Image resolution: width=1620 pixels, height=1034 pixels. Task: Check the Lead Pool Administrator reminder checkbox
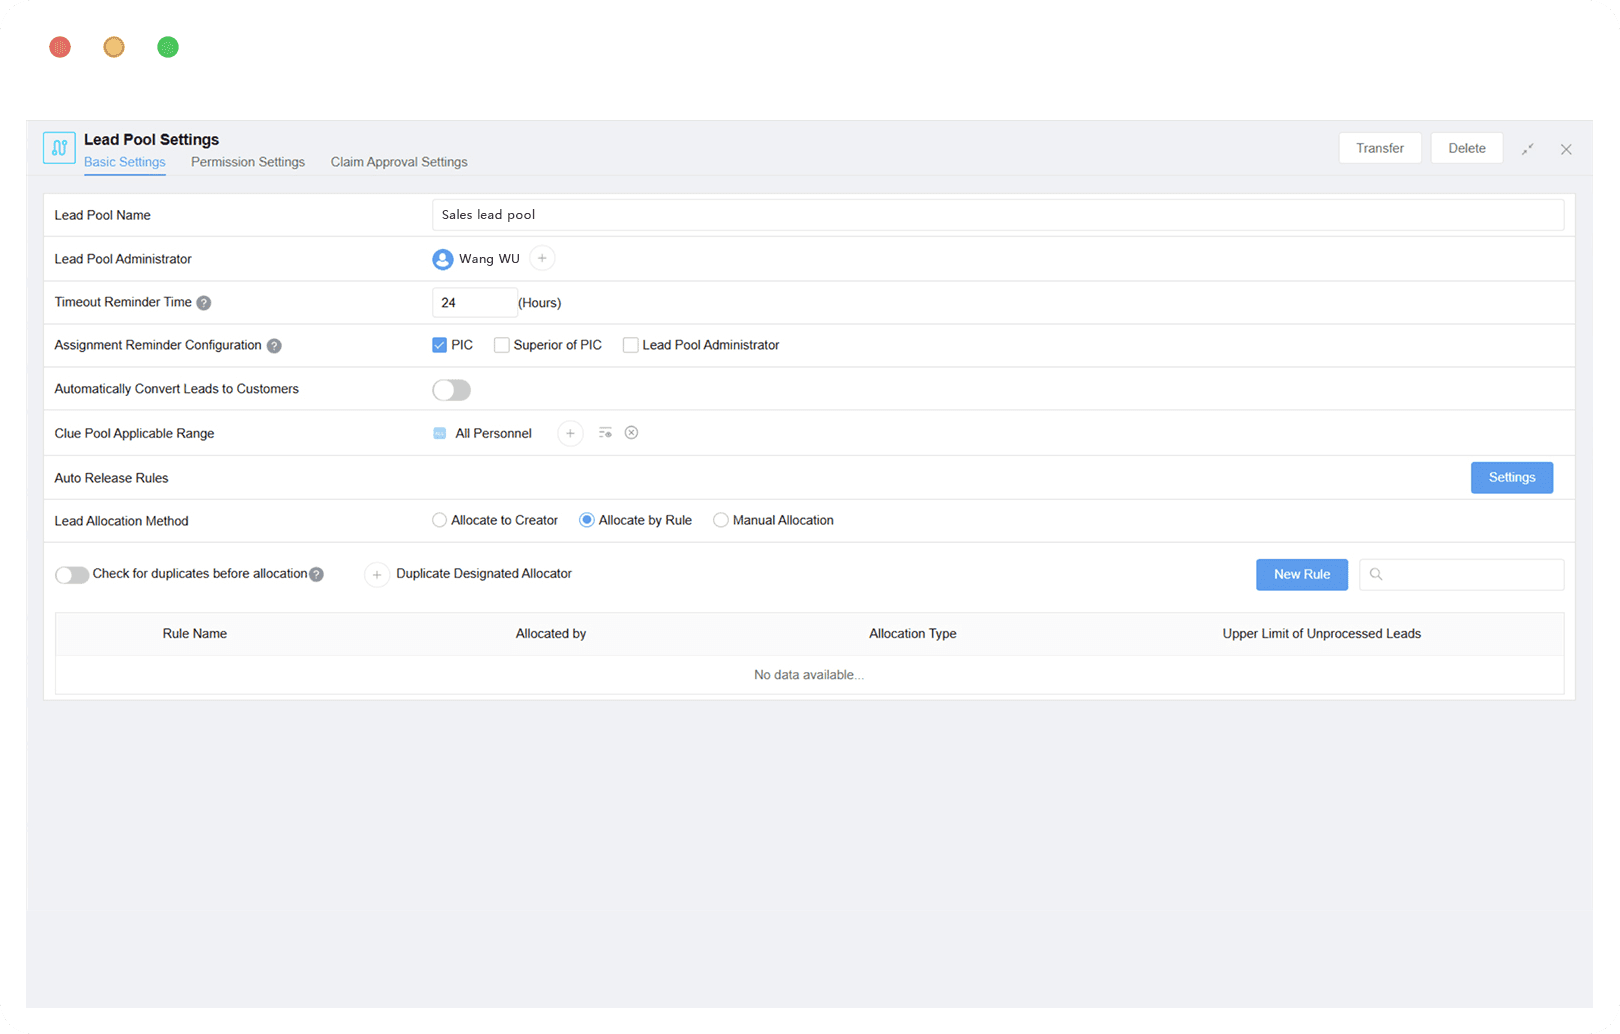pyautogui.click(x=630, y=345)
